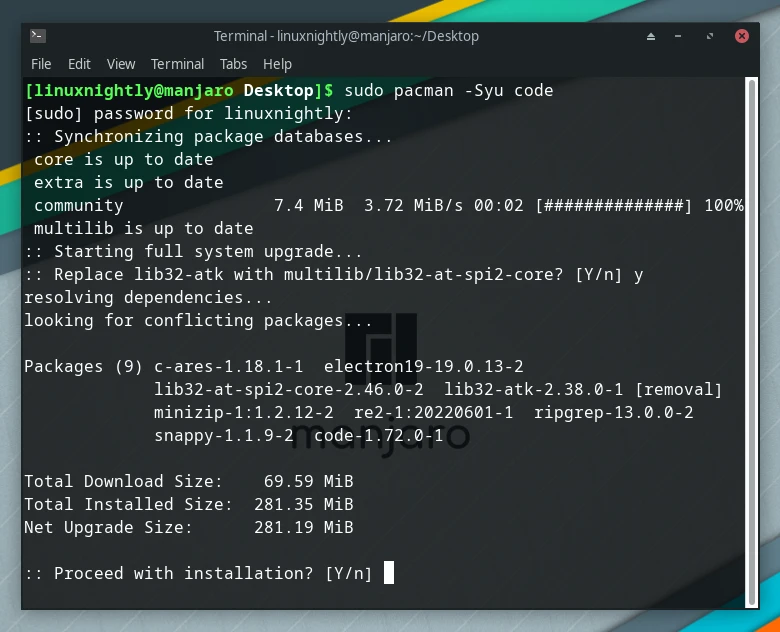Screen dimensions: 780x632
Task: Click the 'Packages (9)' label
Action: point(84,366)
